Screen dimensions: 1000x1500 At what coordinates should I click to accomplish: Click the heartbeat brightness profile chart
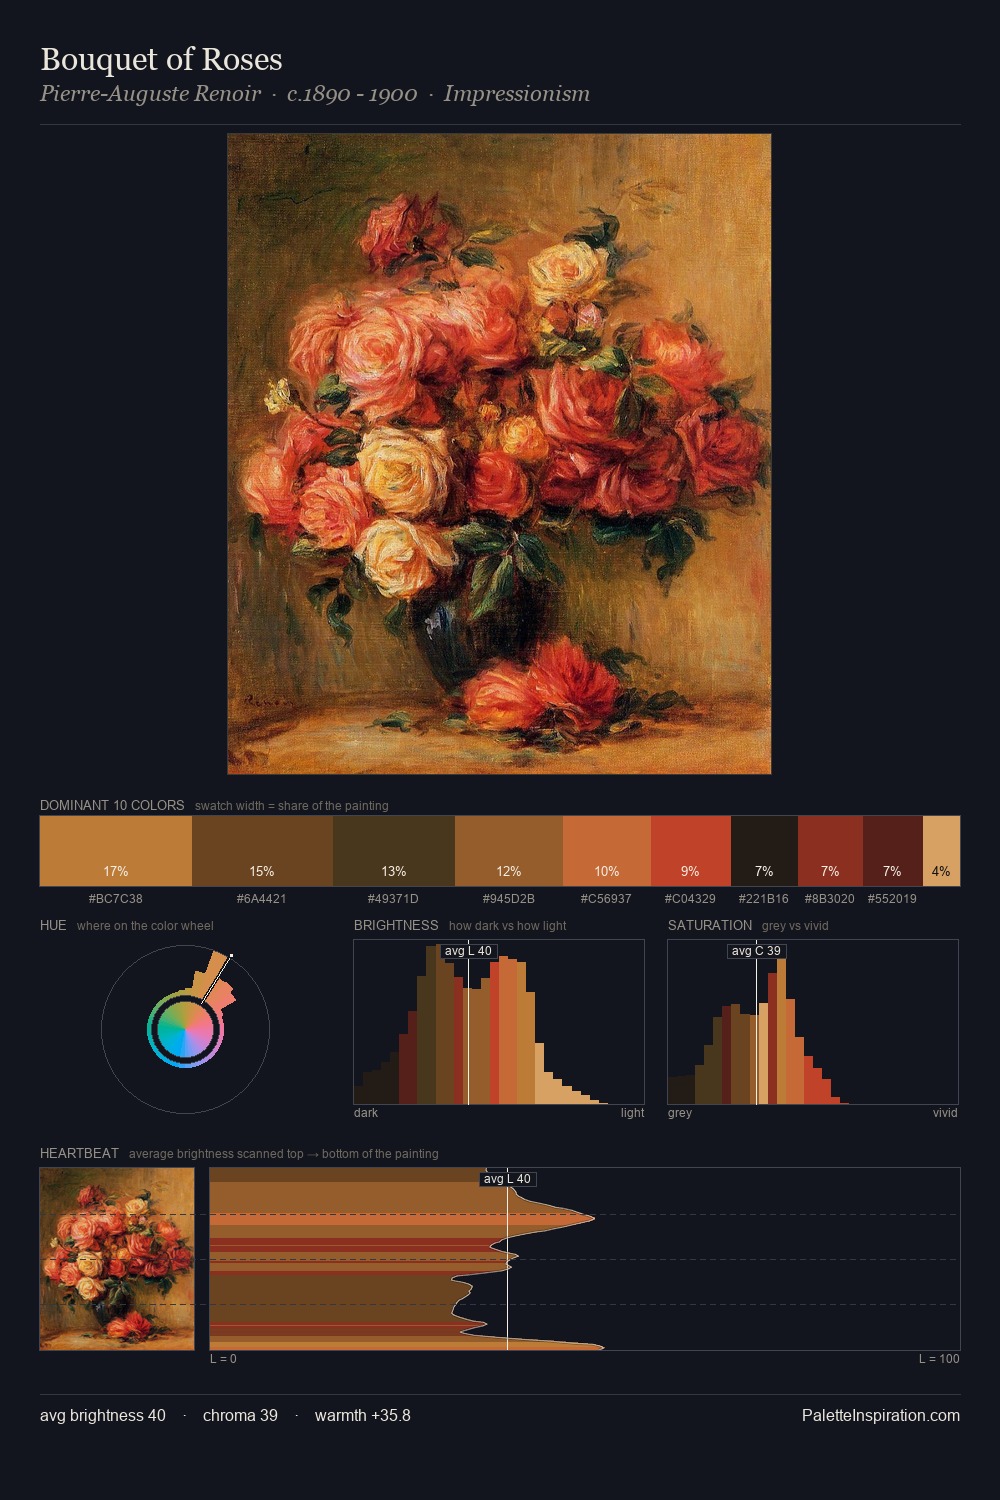tap(585, 1259)
